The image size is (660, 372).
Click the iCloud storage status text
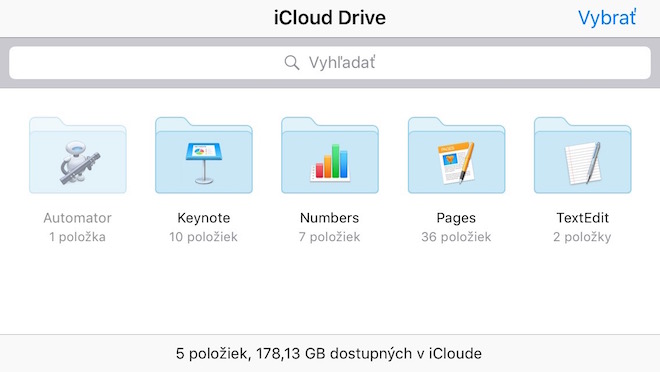(x=329, y=353)
